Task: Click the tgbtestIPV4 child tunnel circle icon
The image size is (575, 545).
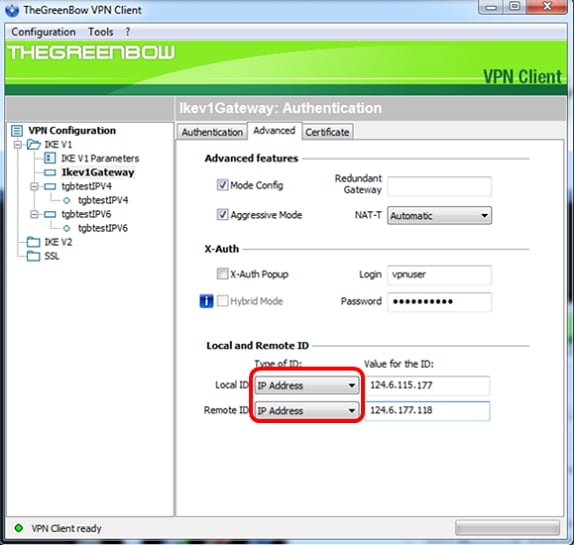Action: tap(66, 200)
